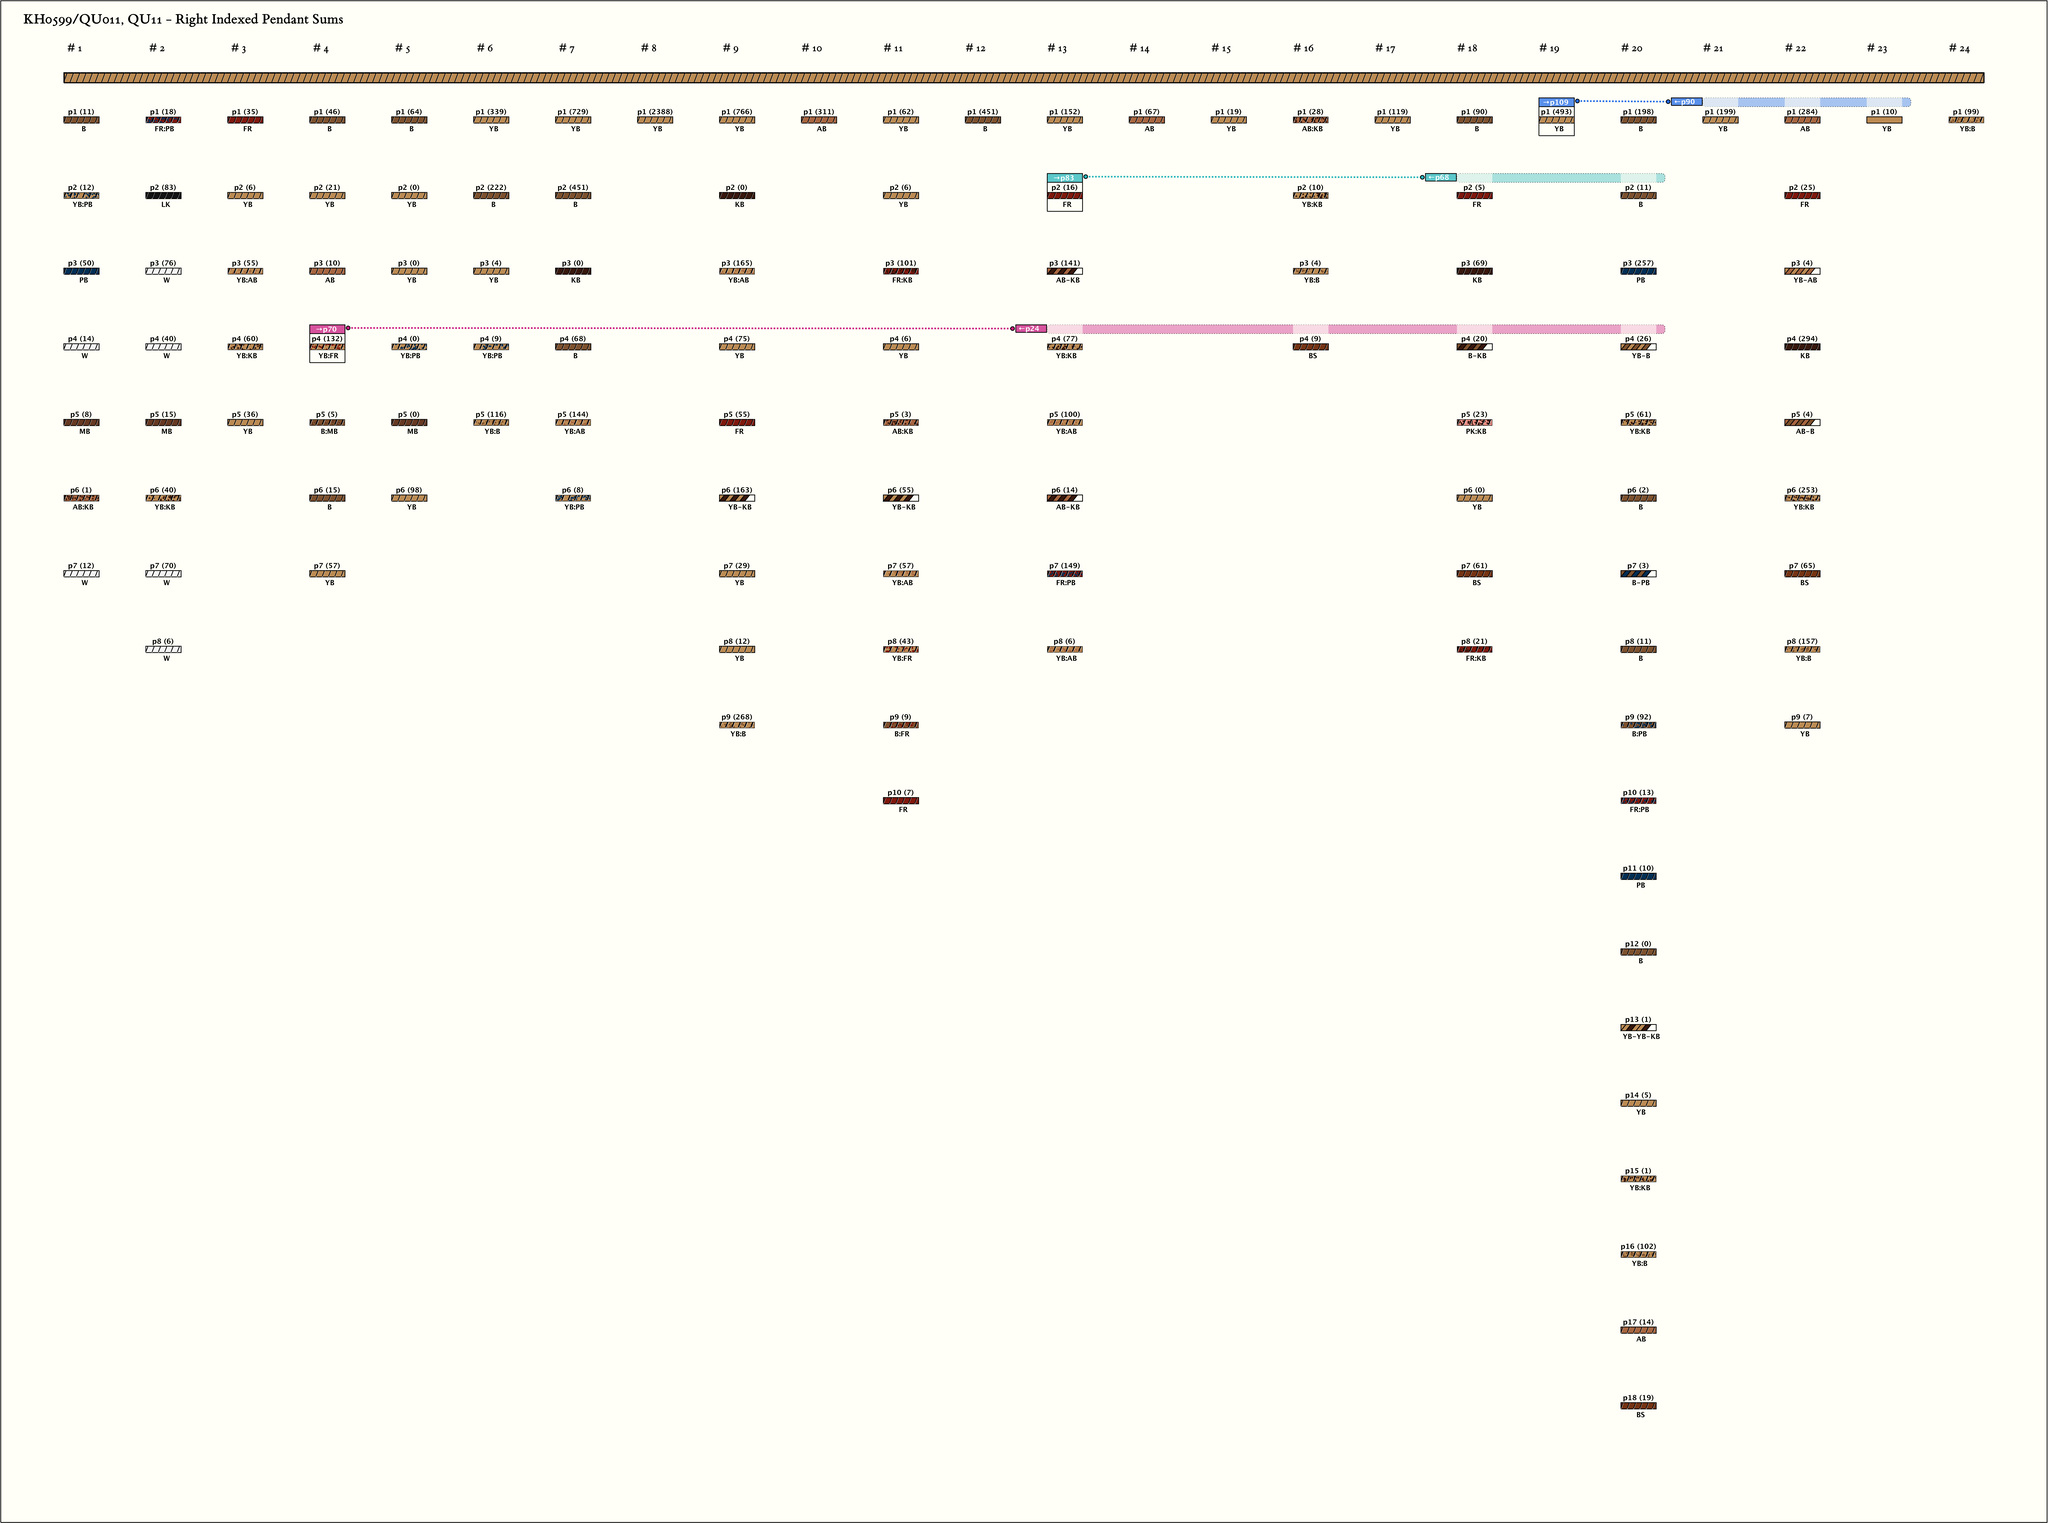Click the # 12 column header
2048x1523 pixels.
[975, 48]
